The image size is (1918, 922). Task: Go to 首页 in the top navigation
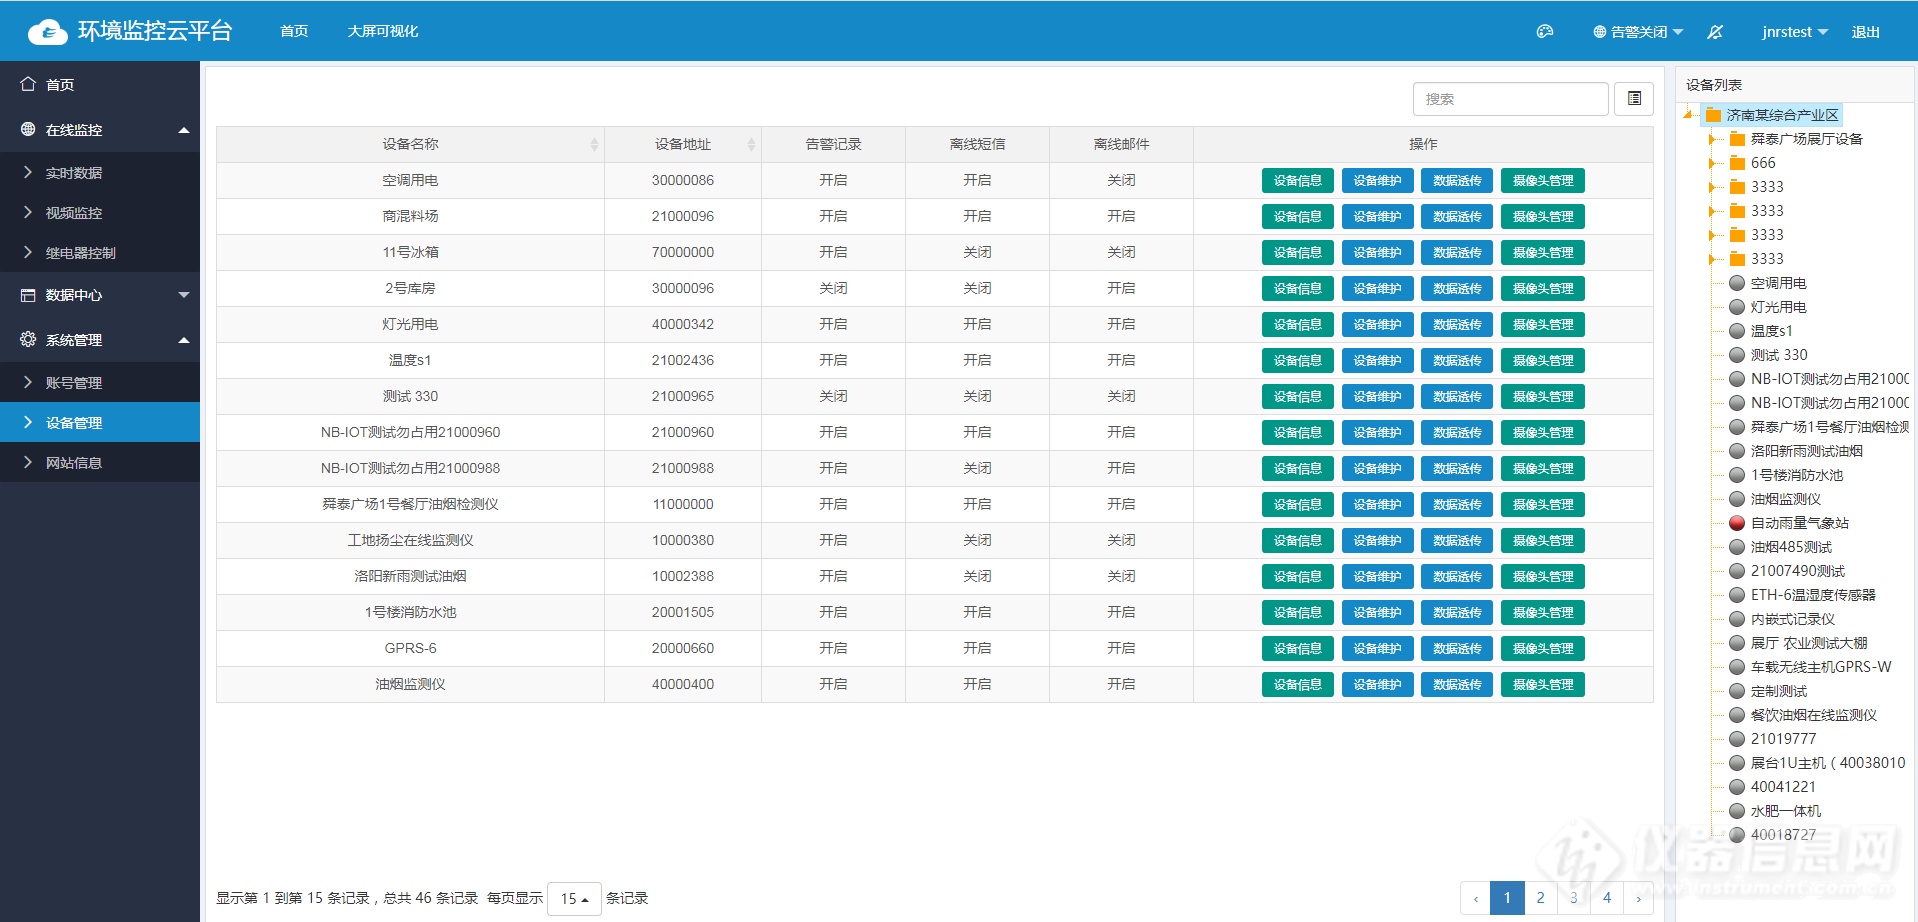click(294, 32)
